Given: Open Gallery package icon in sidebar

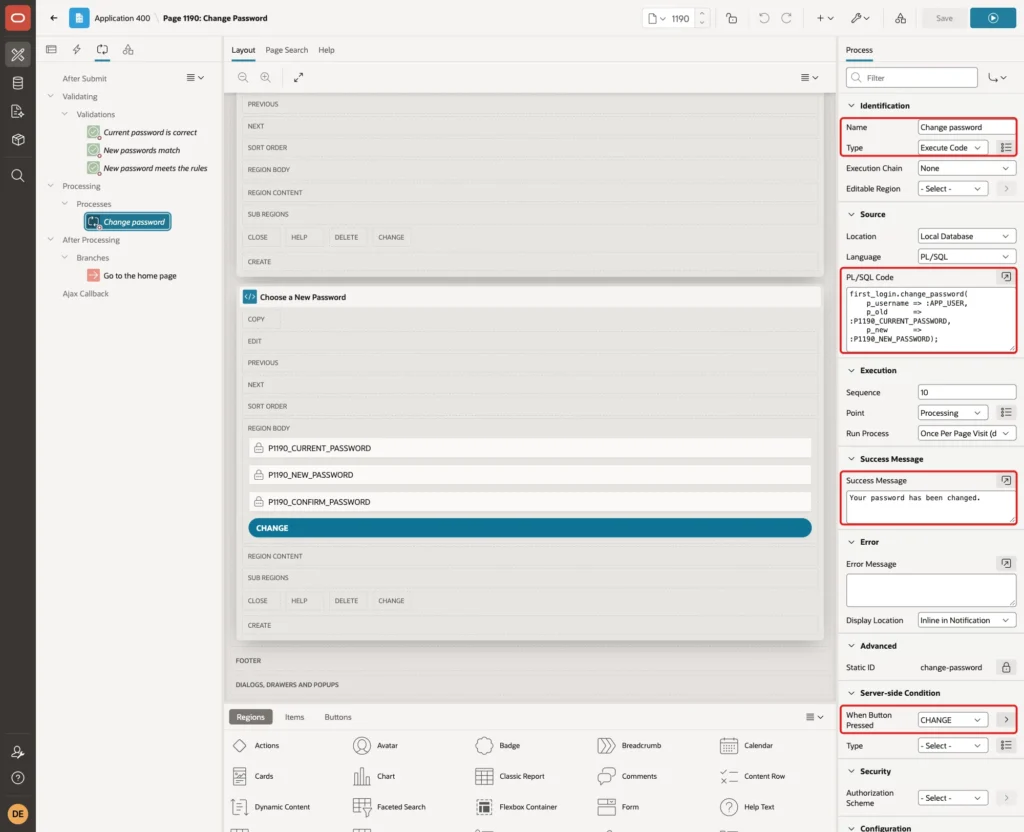Looking at the screenshot, I should (x=18, y=140).
